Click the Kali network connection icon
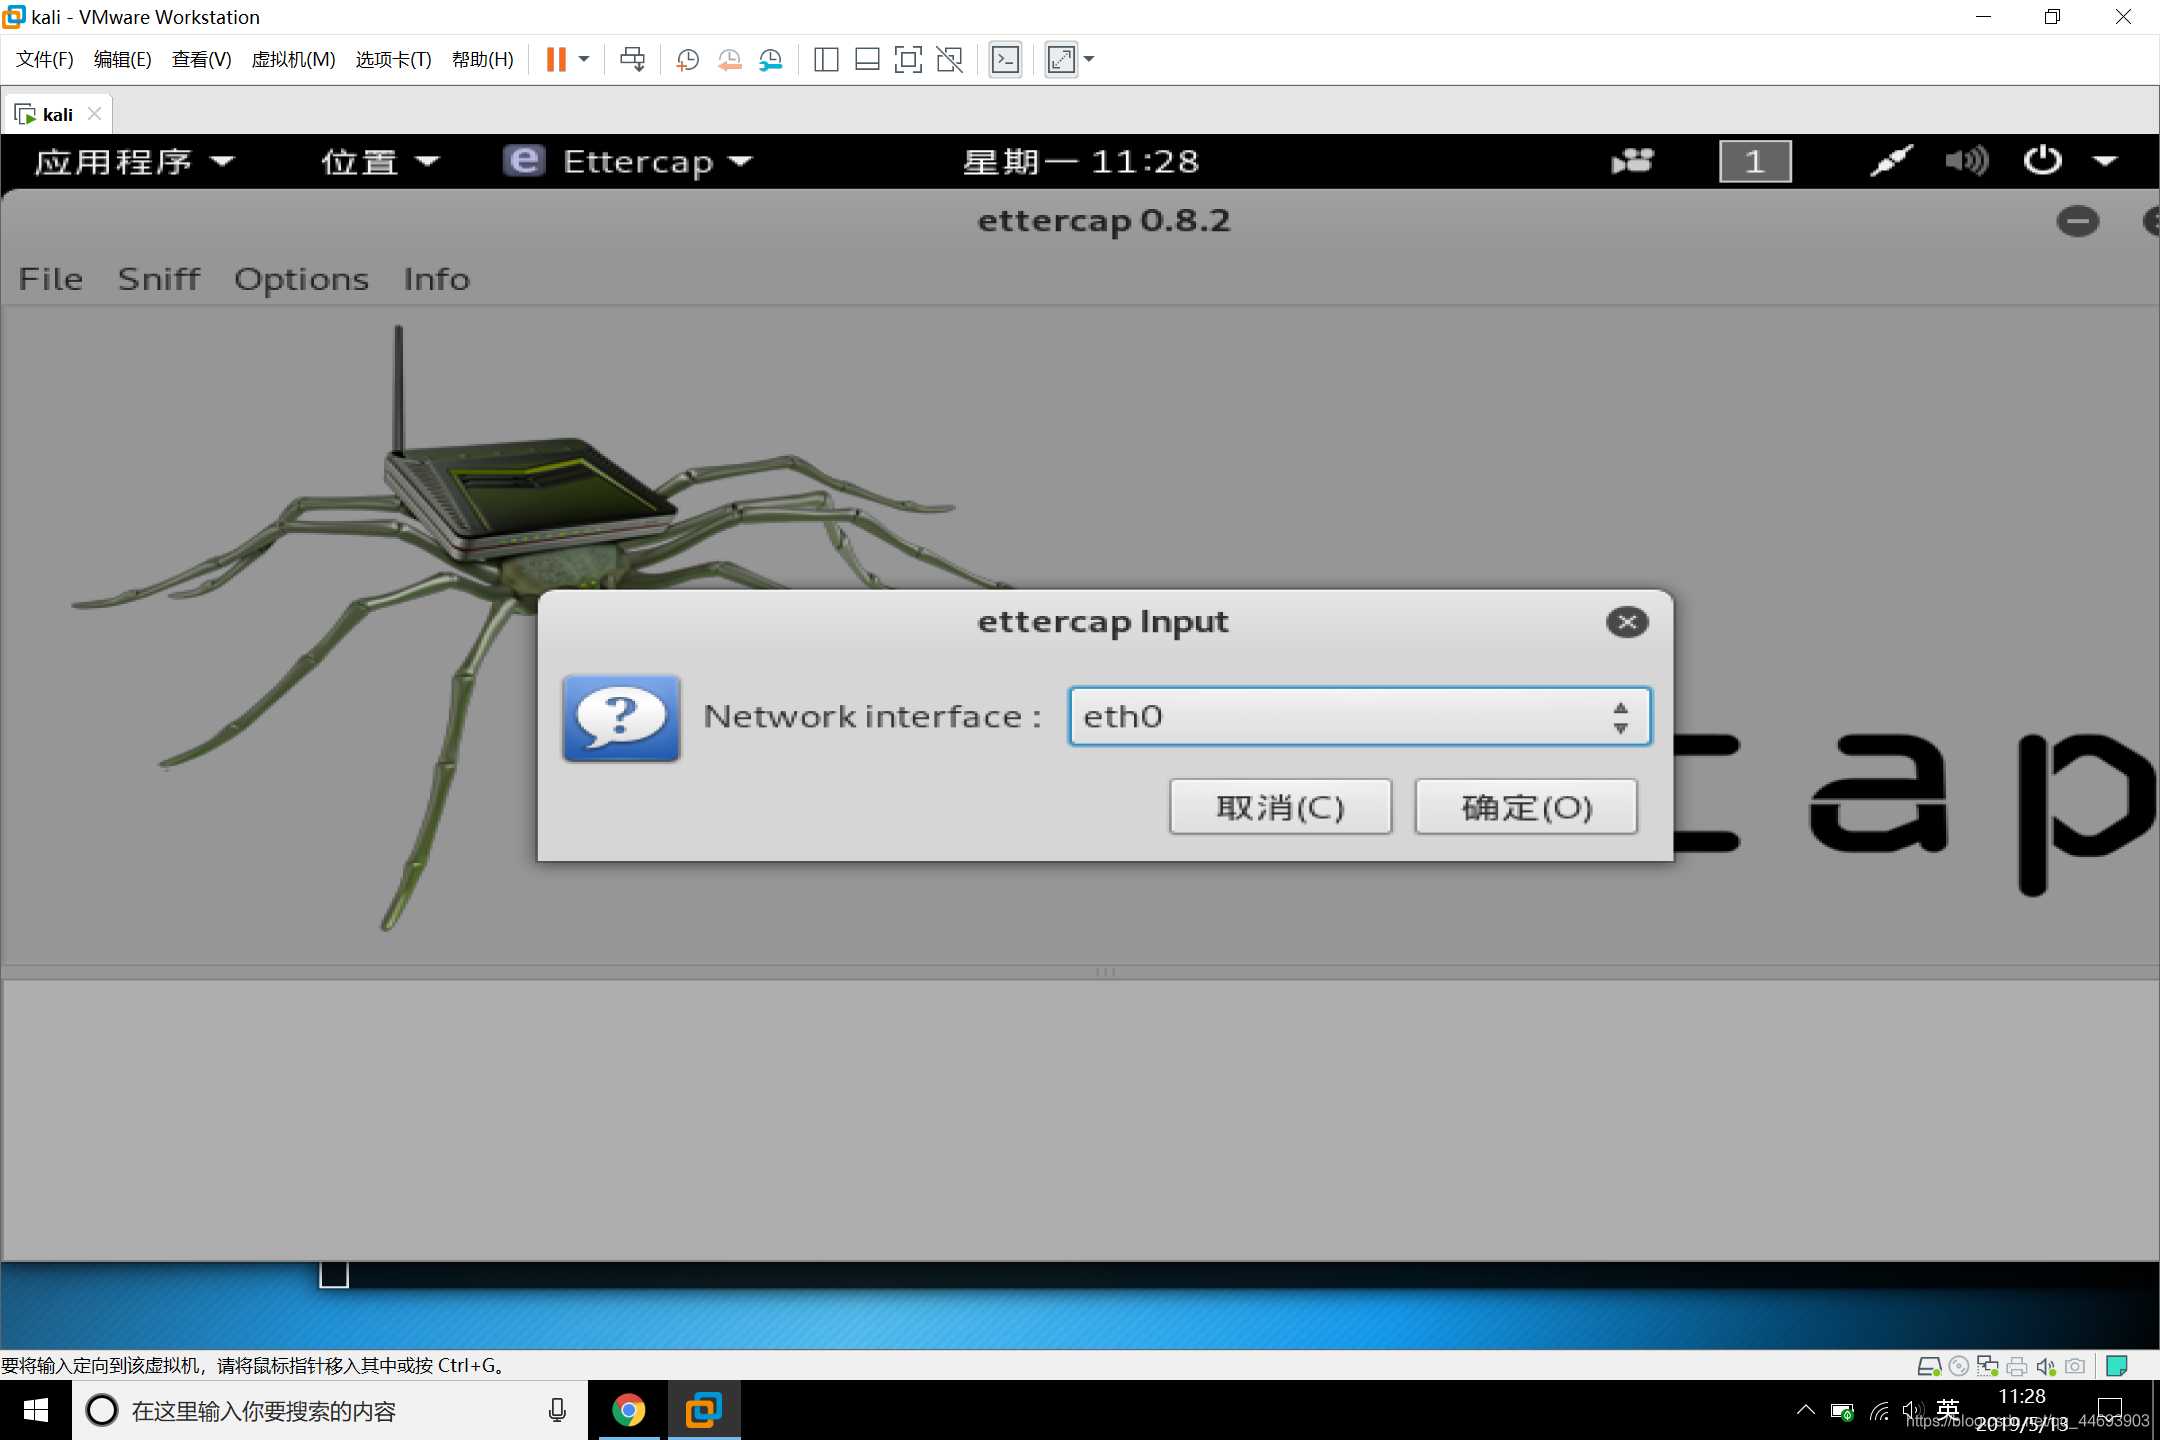Image resolution: width=2160 pixels, height=1440 pixels. pos(1890,161)
